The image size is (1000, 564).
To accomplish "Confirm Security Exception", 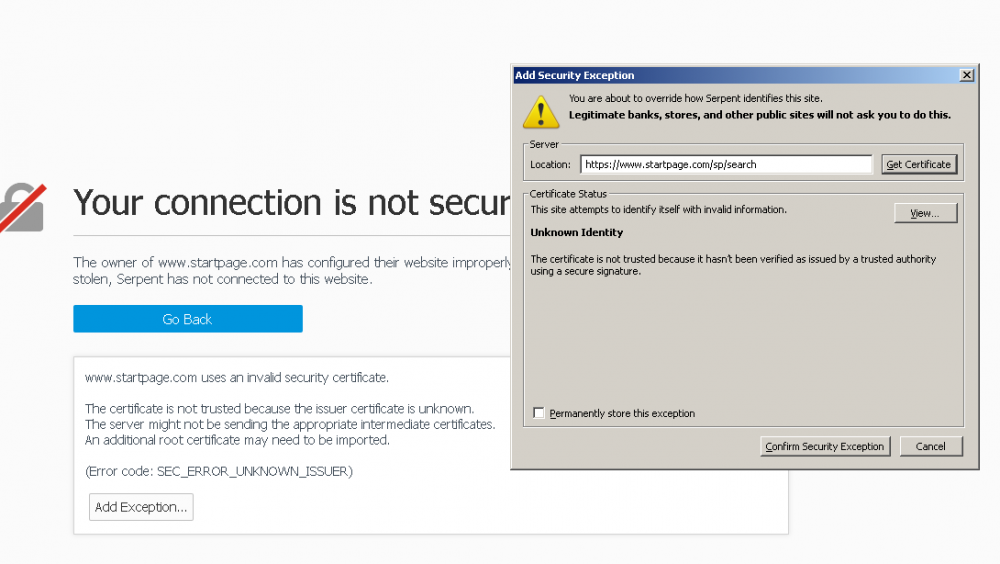I will coord(824,446).
